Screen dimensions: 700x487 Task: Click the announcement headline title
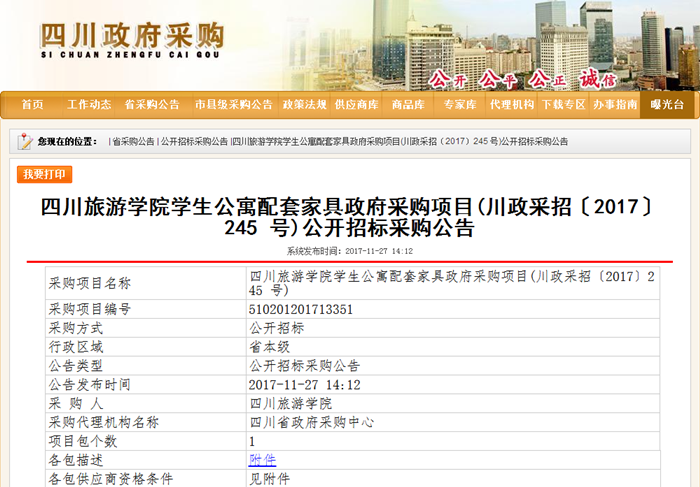click(348, 217)
